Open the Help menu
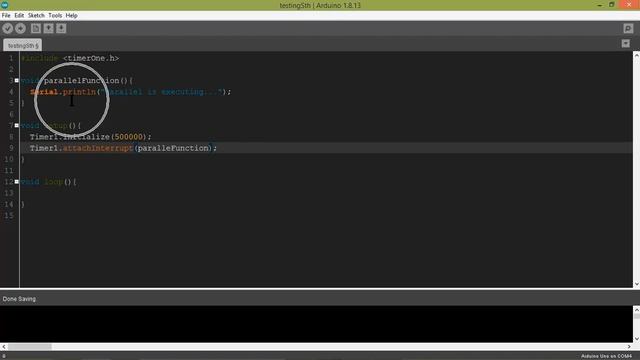Viewport: 640px width, 360px height. coord(71,16)
